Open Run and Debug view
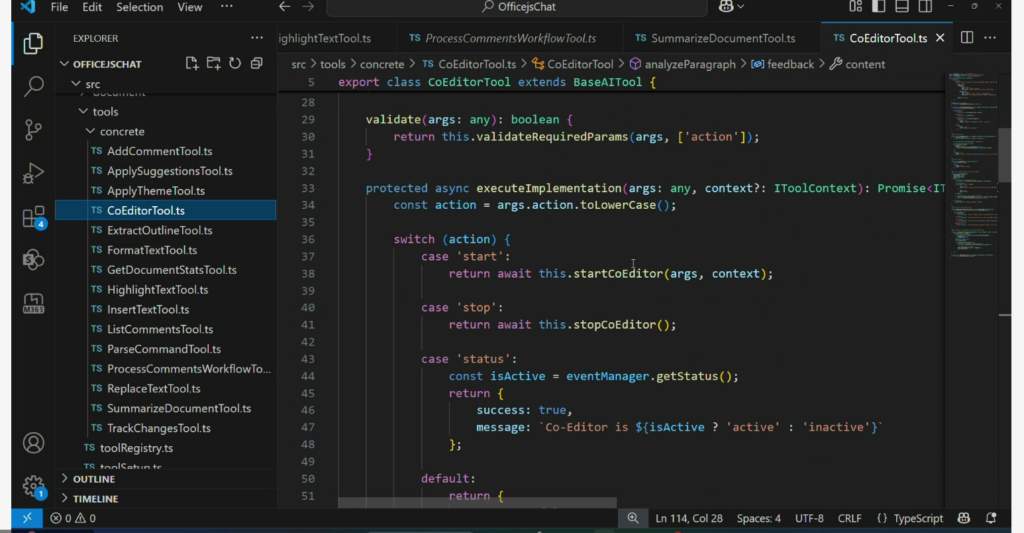Image resolution: width=1024 pixels, height=533 pixels. 33,172
